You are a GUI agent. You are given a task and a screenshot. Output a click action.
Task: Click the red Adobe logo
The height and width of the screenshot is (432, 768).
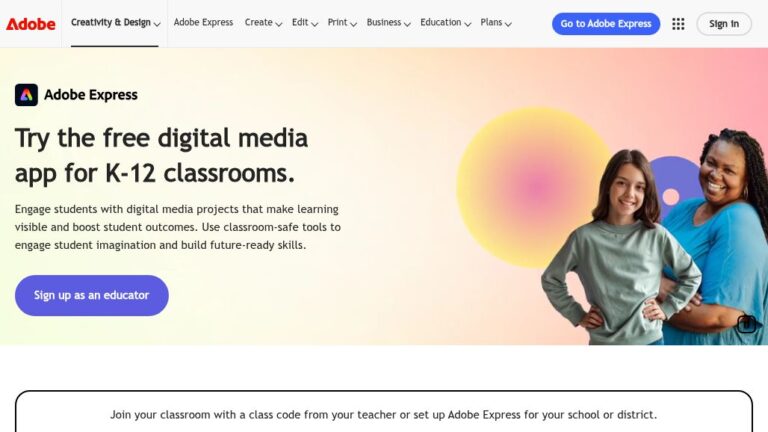tap(30, 24)
